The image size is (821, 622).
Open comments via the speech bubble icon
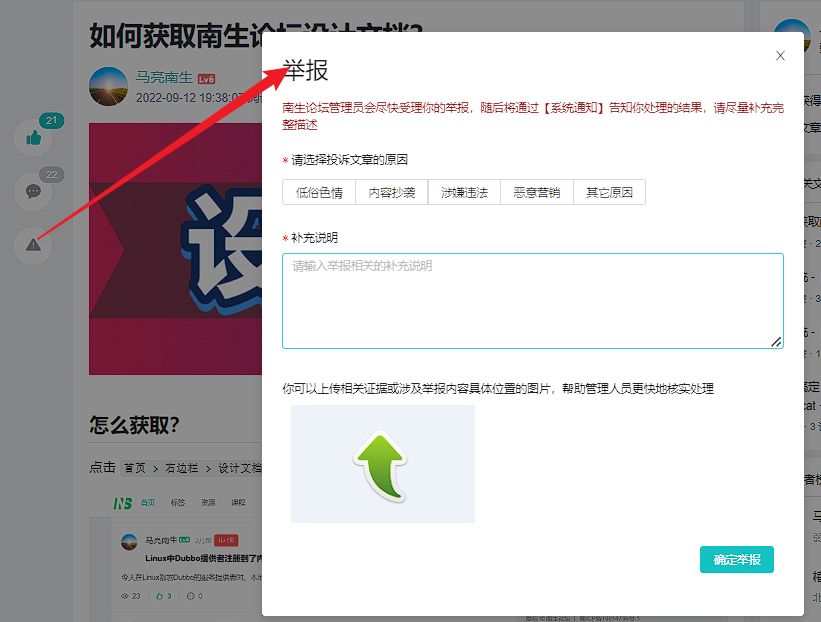32,191
